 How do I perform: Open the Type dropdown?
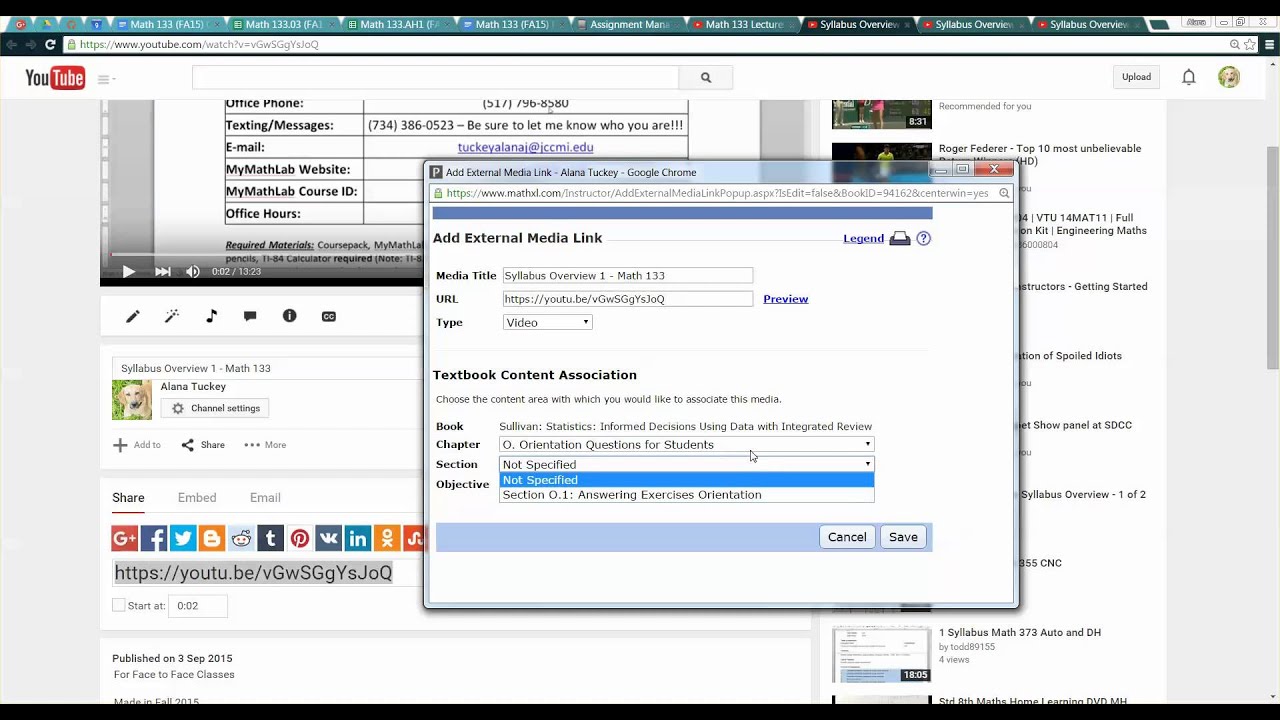pos(547,322)
